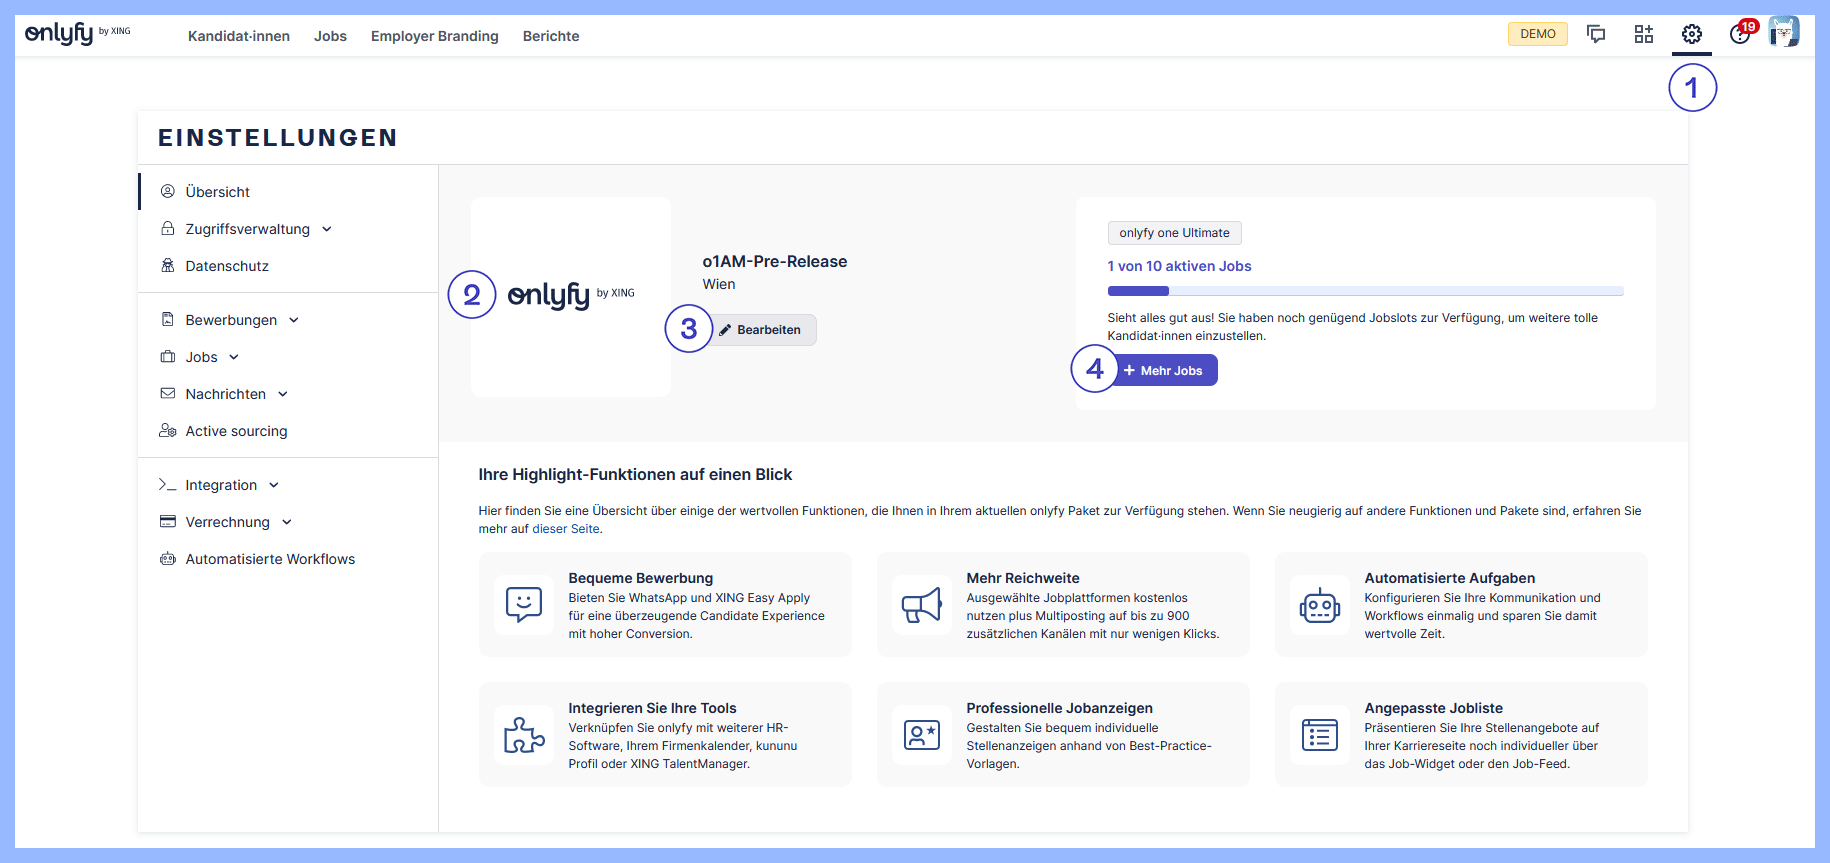Viewport: 1830px width, 863px height.
Task: Expand the Zugriffsverwaltung sidebar section
Action: coord(248,229)
